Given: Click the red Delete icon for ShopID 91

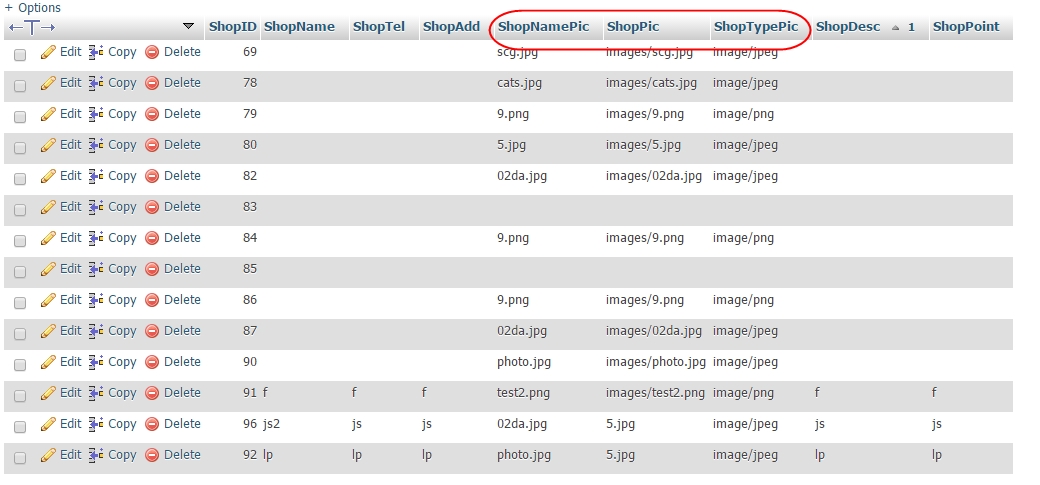Looking at the screenshot, I should (152, 393).
